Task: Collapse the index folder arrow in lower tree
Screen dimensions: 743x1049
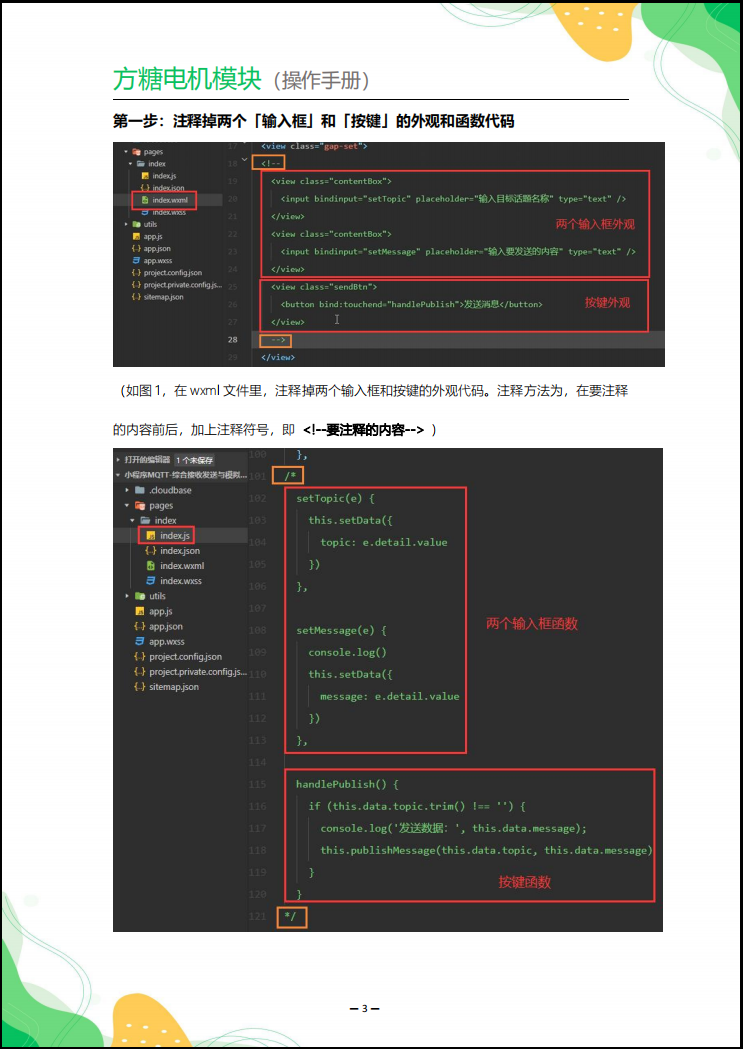Action: pyautogui.click(x=132, y=520)
